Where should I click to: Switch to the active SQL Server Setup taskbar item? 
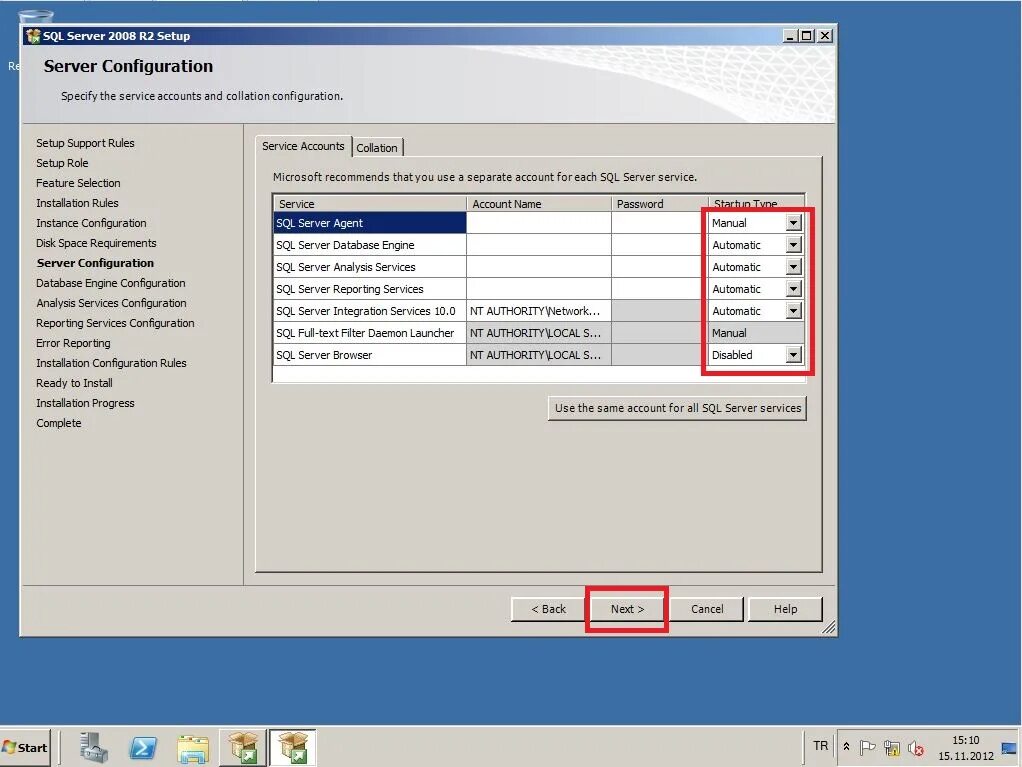click(x=293, y=747)
